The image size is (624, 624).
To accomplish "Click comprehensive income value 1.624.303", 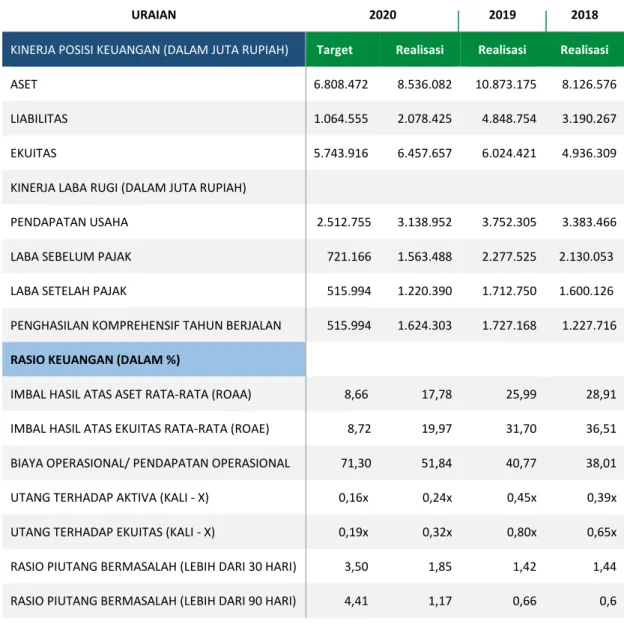I will [425, 326].
